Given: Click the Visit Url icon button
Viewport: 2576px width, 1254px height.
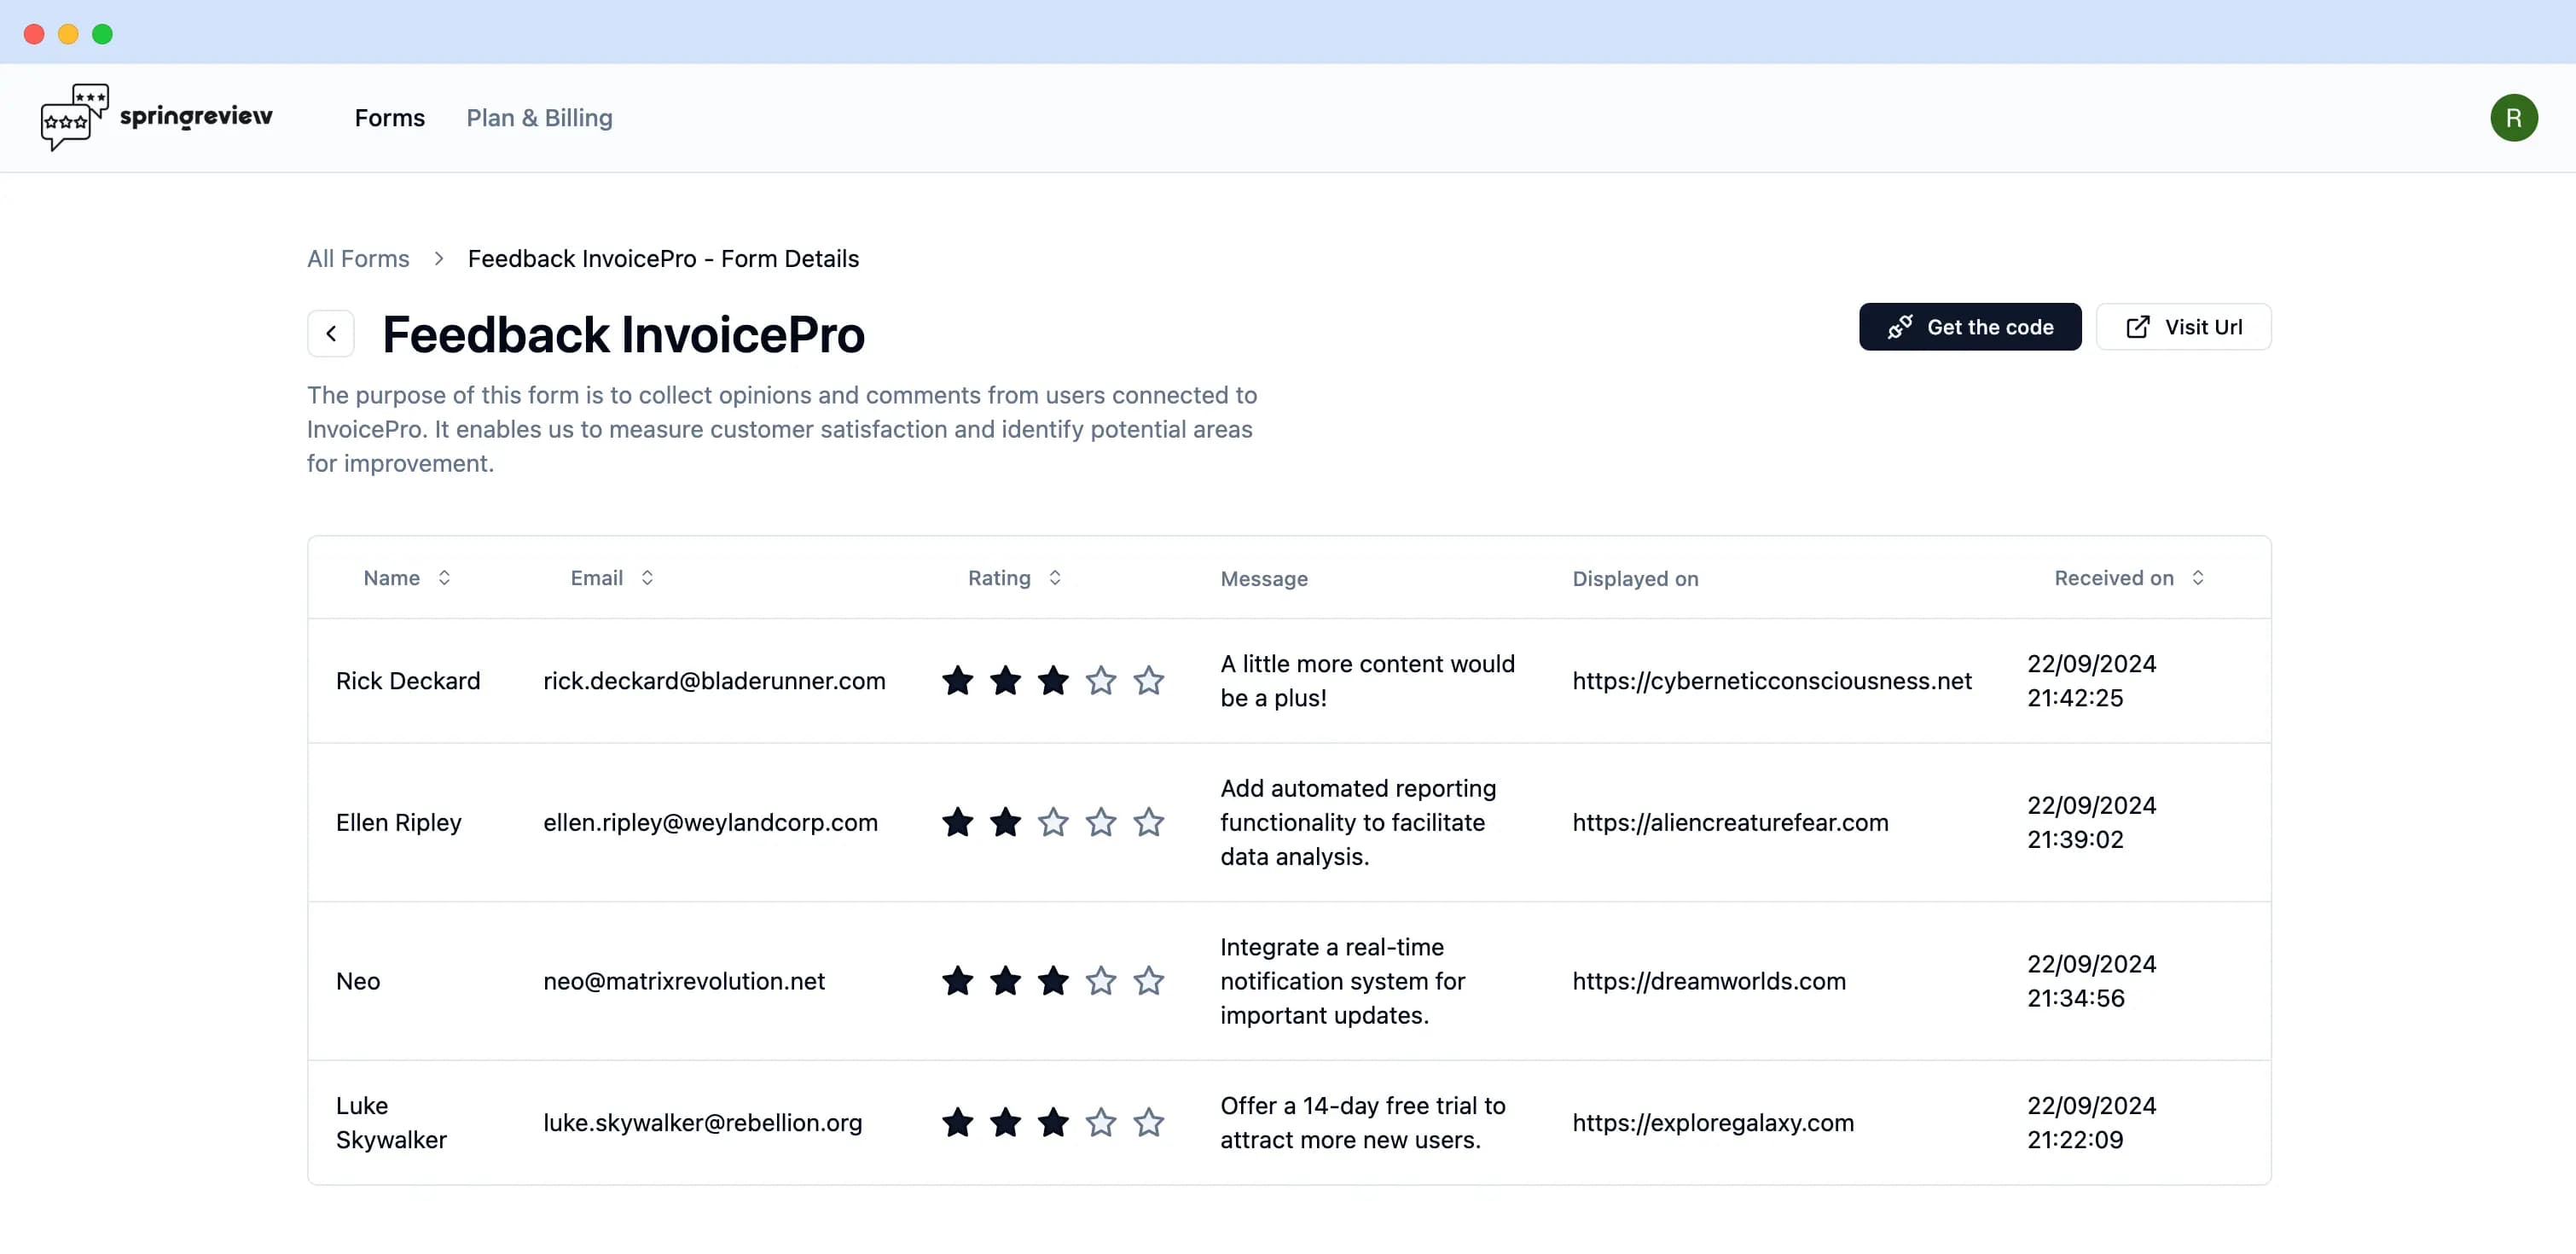Looking at the screenshot, I should tap(2136, 325).
